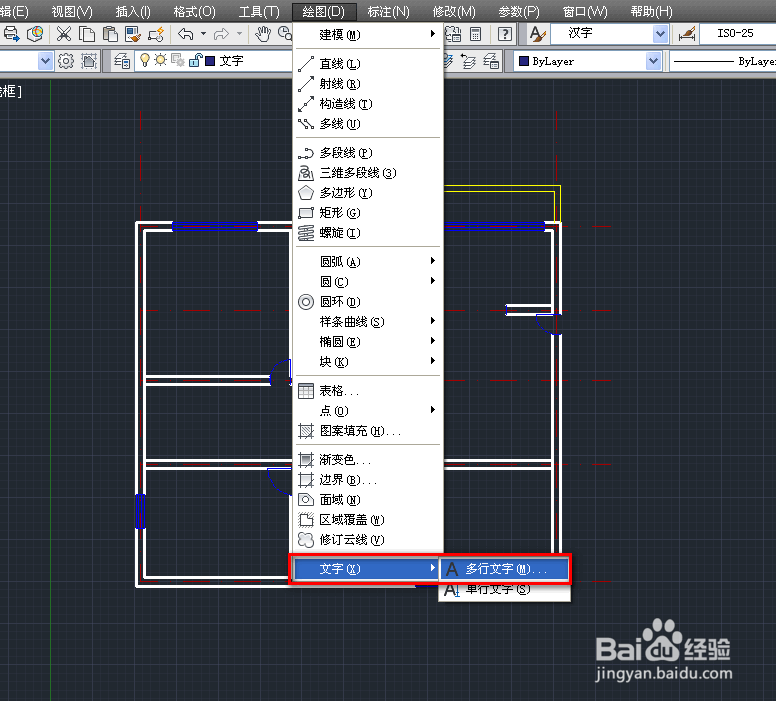Open Text Style manager icon
The image size is (776, 701).
tap(537, 34)
